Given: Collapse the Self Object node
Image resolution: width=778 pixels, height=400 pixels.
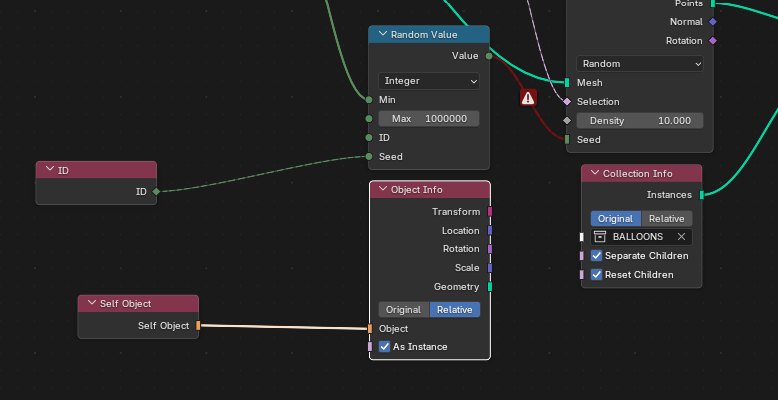Looking at the screenshot, I should coord(91,303).
